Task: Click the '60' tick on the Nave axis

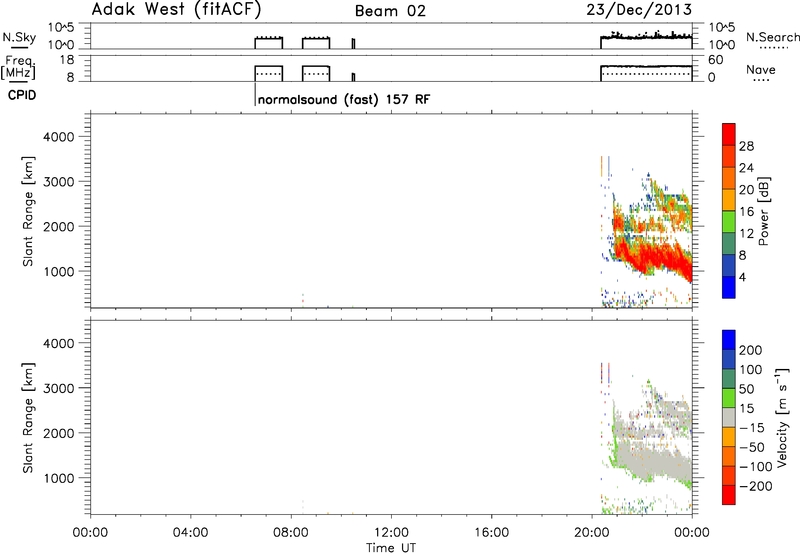Action: pyautogui.click(x=715, y=60)
